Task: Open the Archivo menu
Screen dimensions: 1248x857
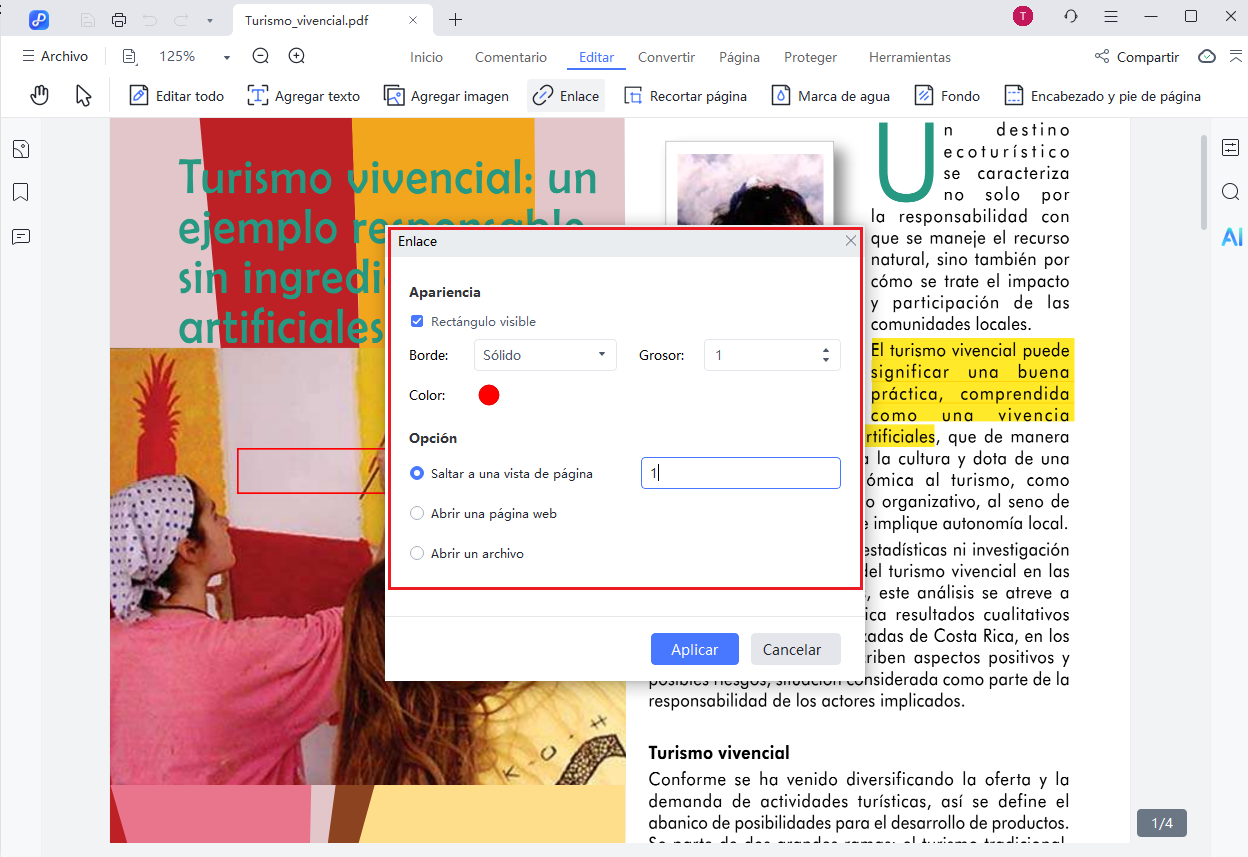Action: pos(55,57)
